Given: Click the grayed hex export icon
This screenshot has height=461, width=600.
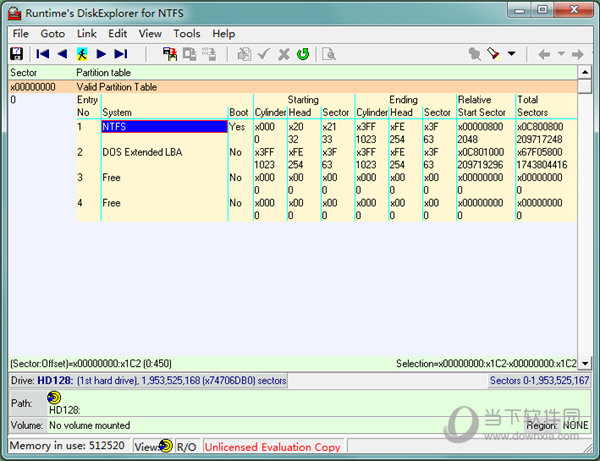Looking at the screenshot, I should (x=209, y=54).
